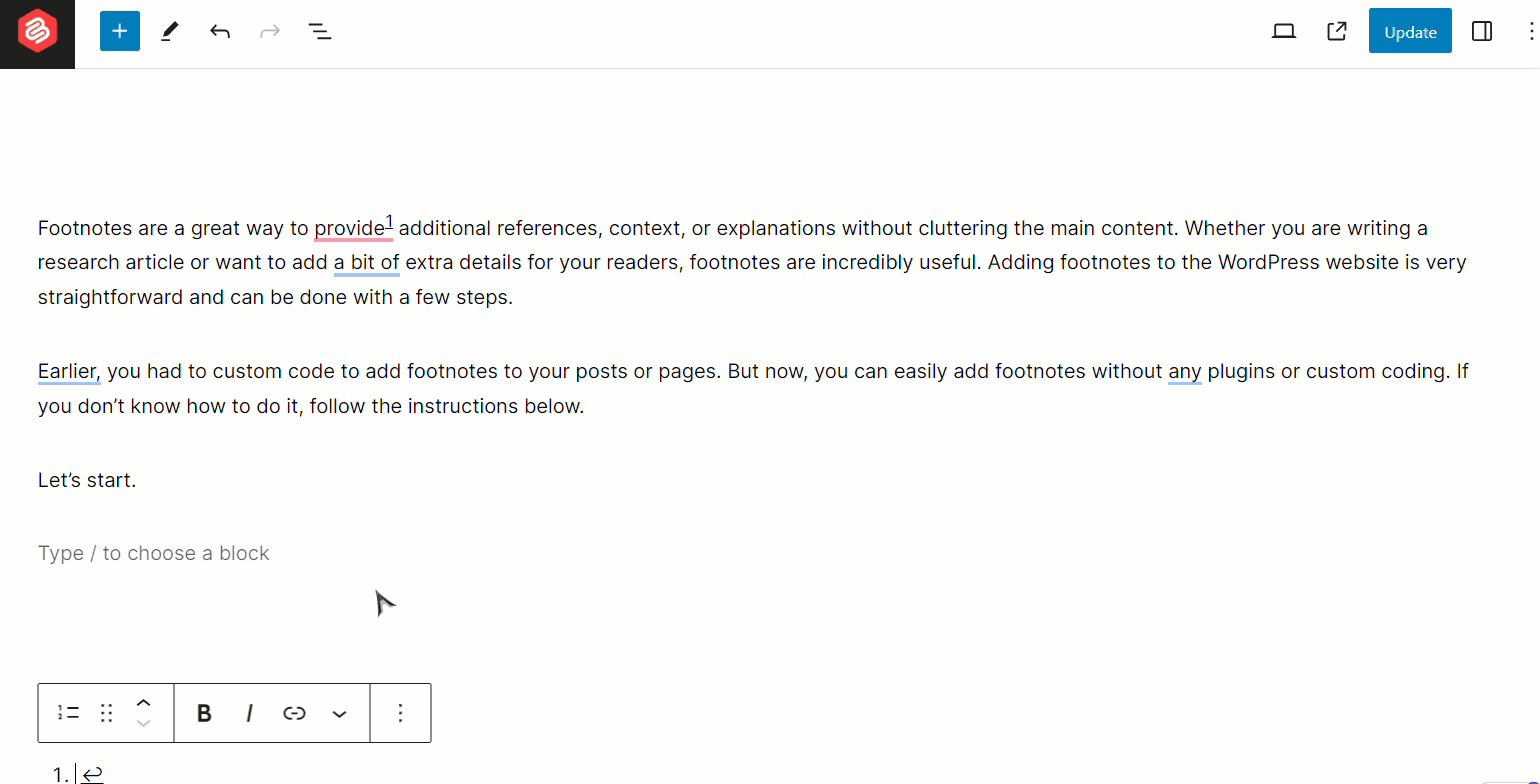Click the Update button
Viewport: 1540px width, 784px height.
pyautogui.click(x=1410, y=31)
